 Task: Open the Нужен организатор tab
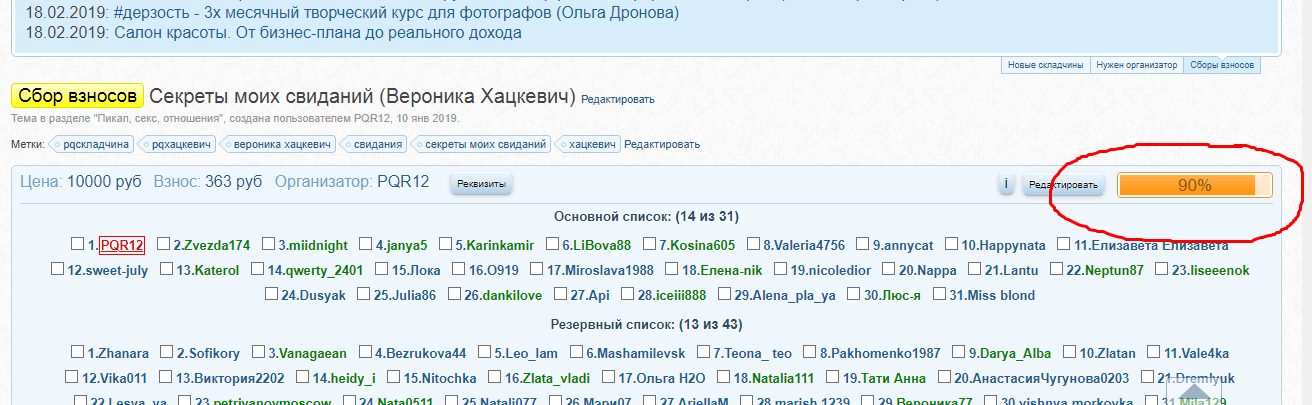point(1136,65)
